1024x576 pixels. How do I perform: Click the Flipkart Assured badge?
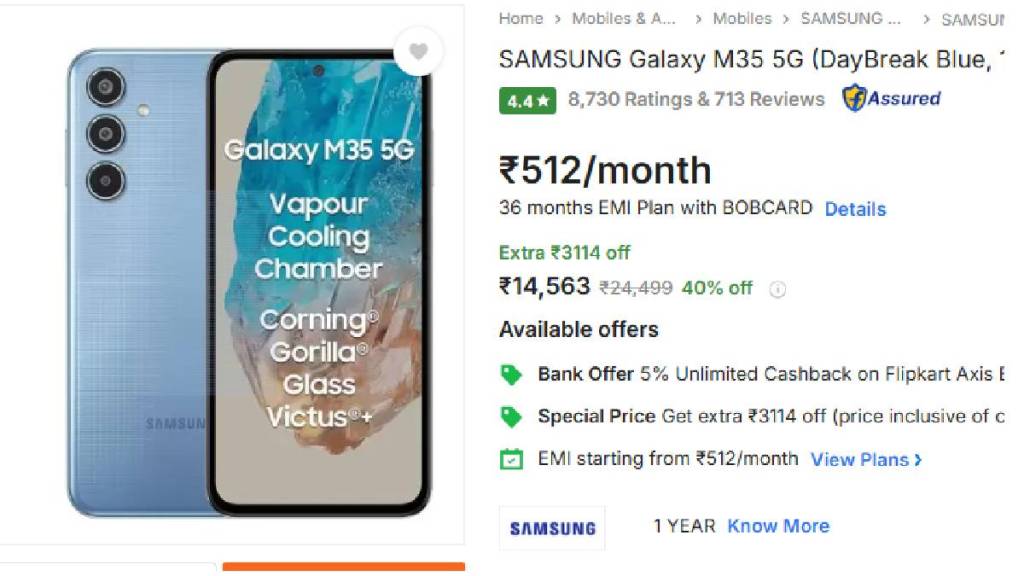[x=891, y=99]
